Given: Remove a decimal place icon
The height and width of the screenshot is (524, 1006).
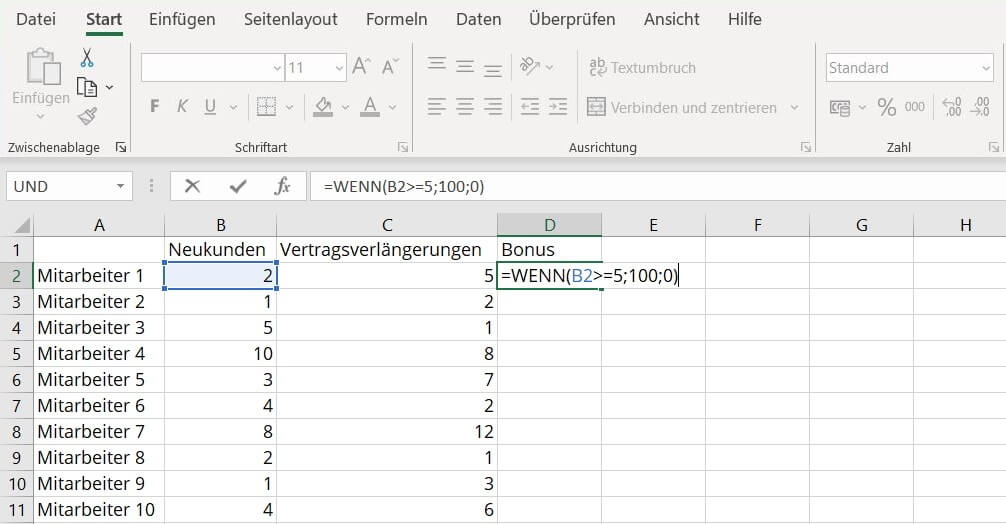Looking at the screenshot, I should click(x=980, y=107).
